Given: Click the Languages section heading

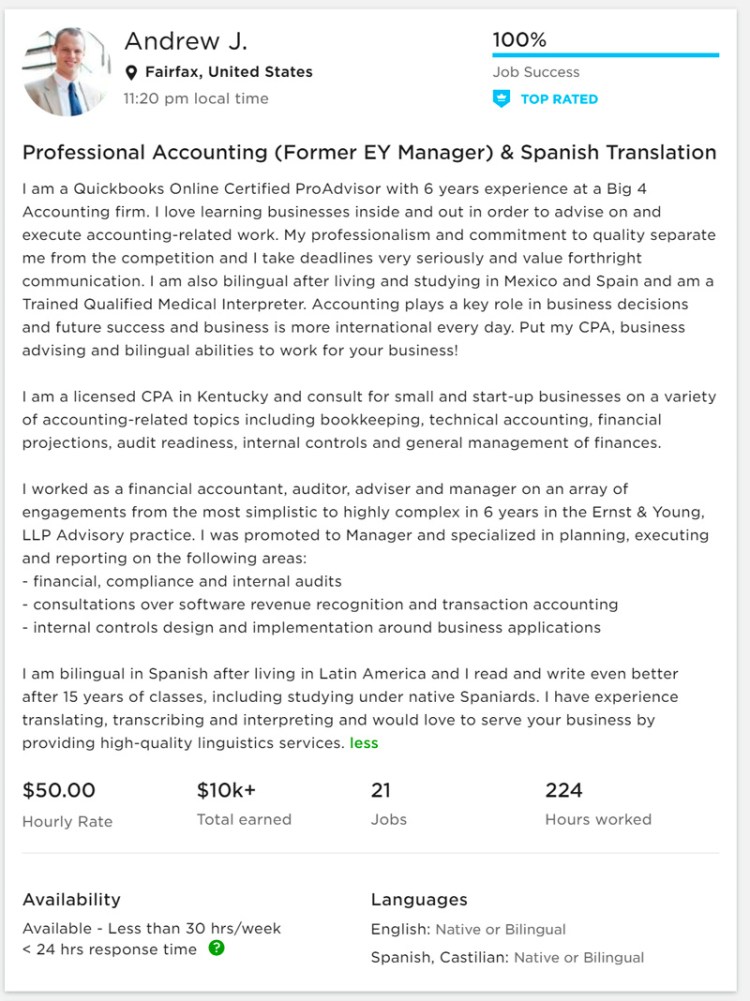Looking at the screenshot, I should (x=420, y=899).
